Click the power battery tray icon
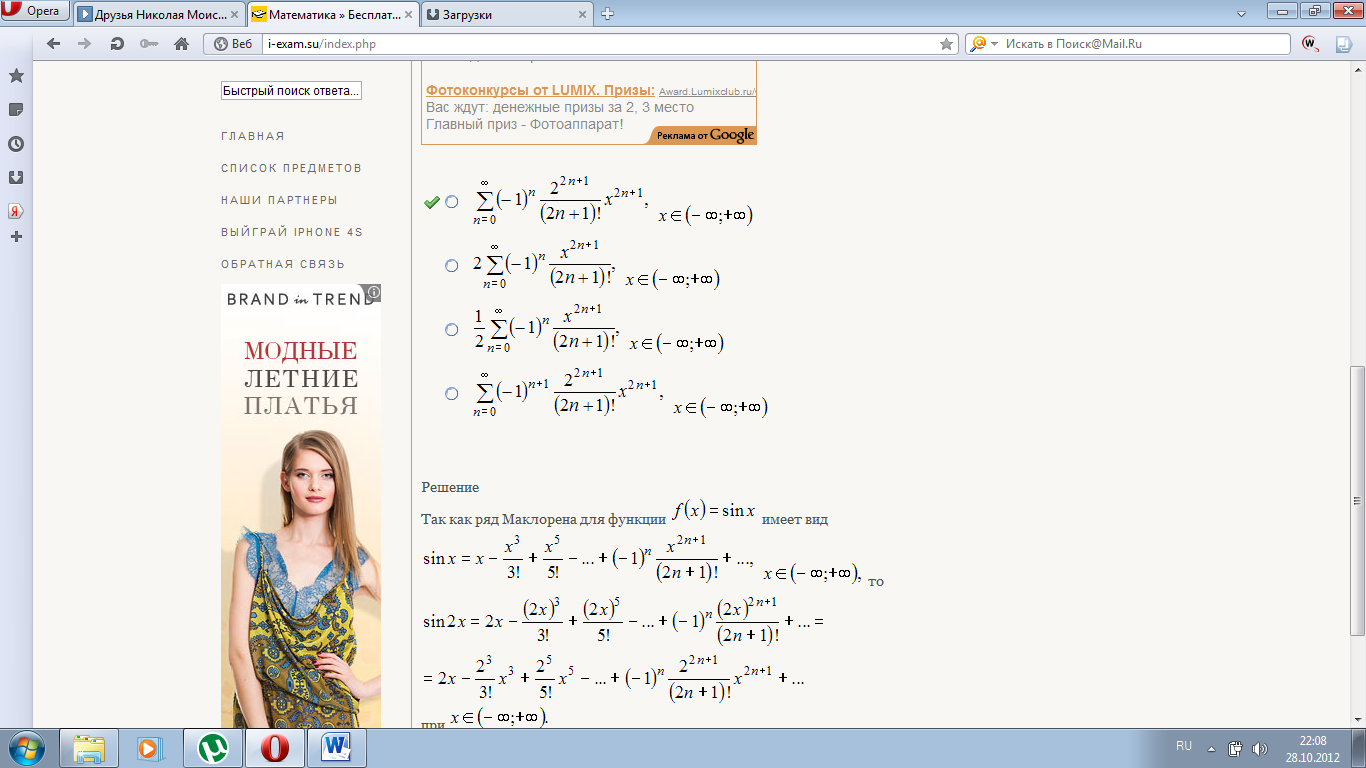This screenshot has height=768, width=1366. point(1236,748)
